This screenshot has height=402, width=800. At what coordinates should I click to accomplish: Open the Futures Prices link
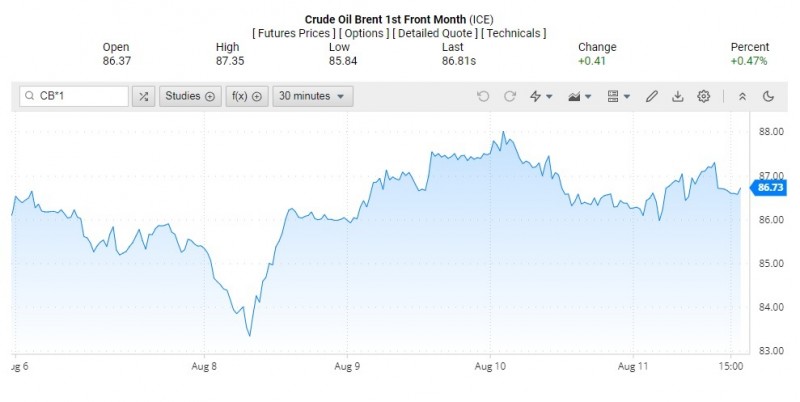pyautogui.click(x=293, y=33)
